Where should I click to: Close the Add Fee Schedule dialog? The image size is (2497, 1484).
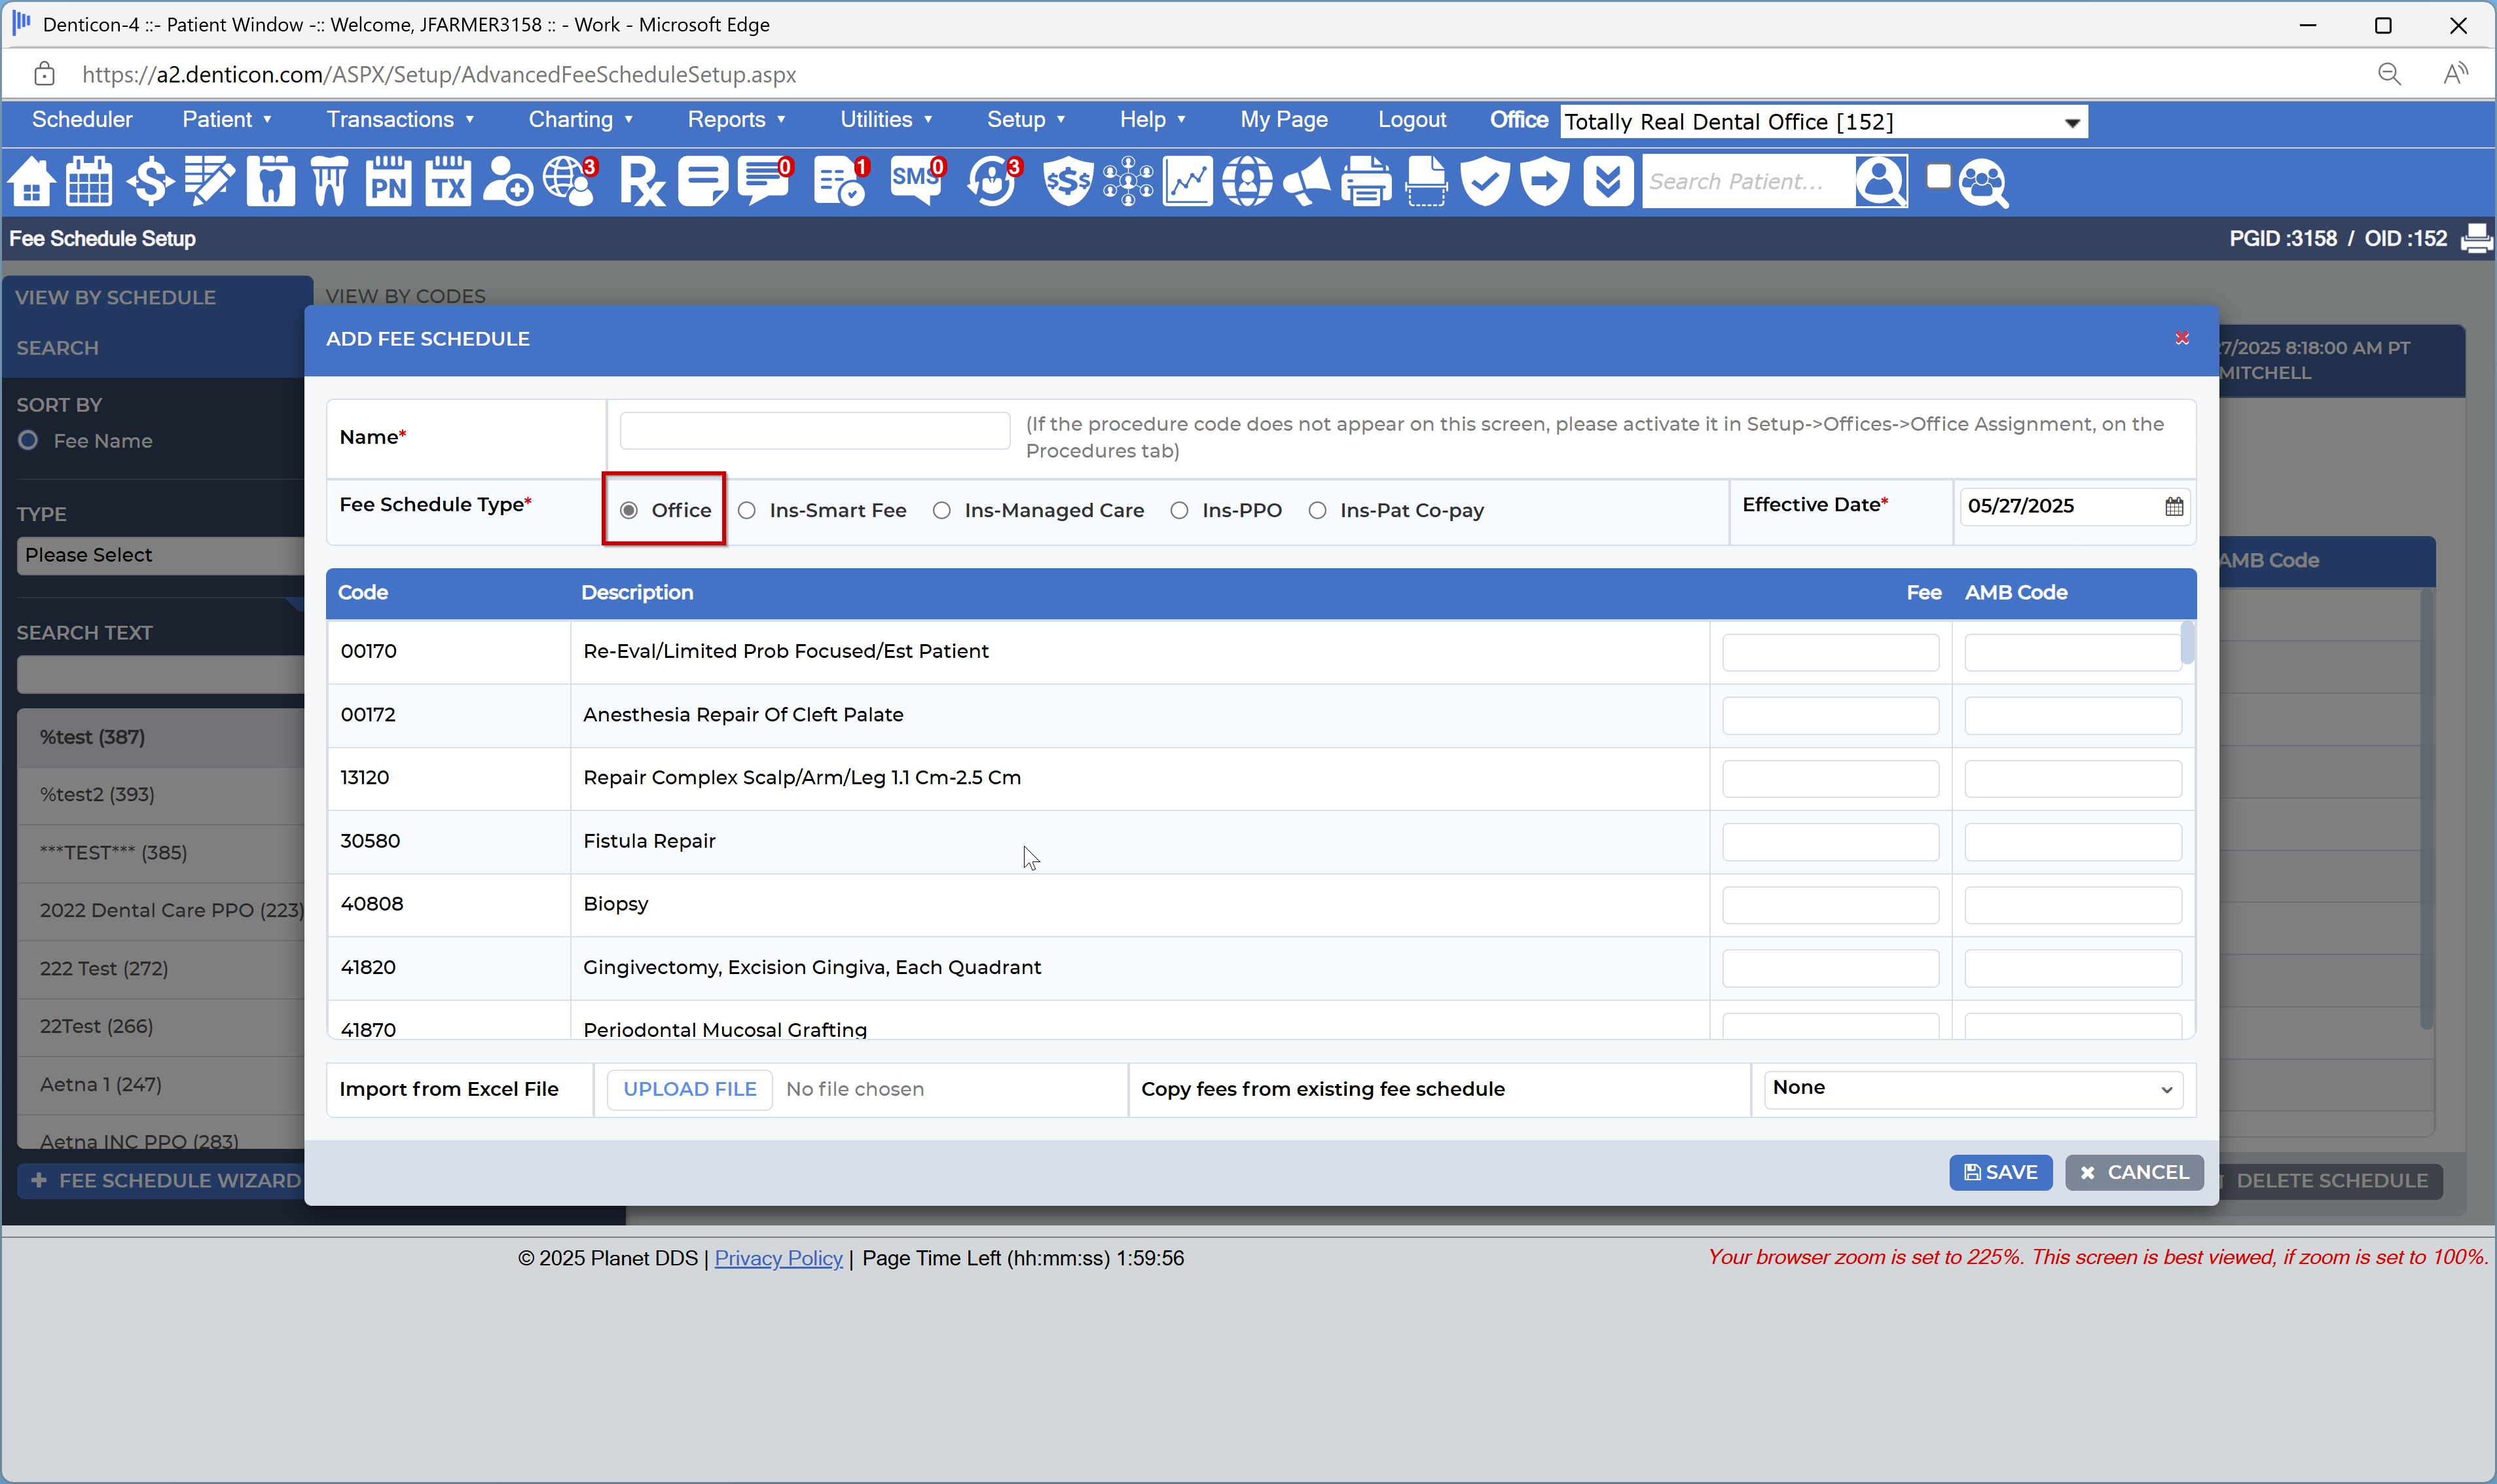(x=2182, y=339)
